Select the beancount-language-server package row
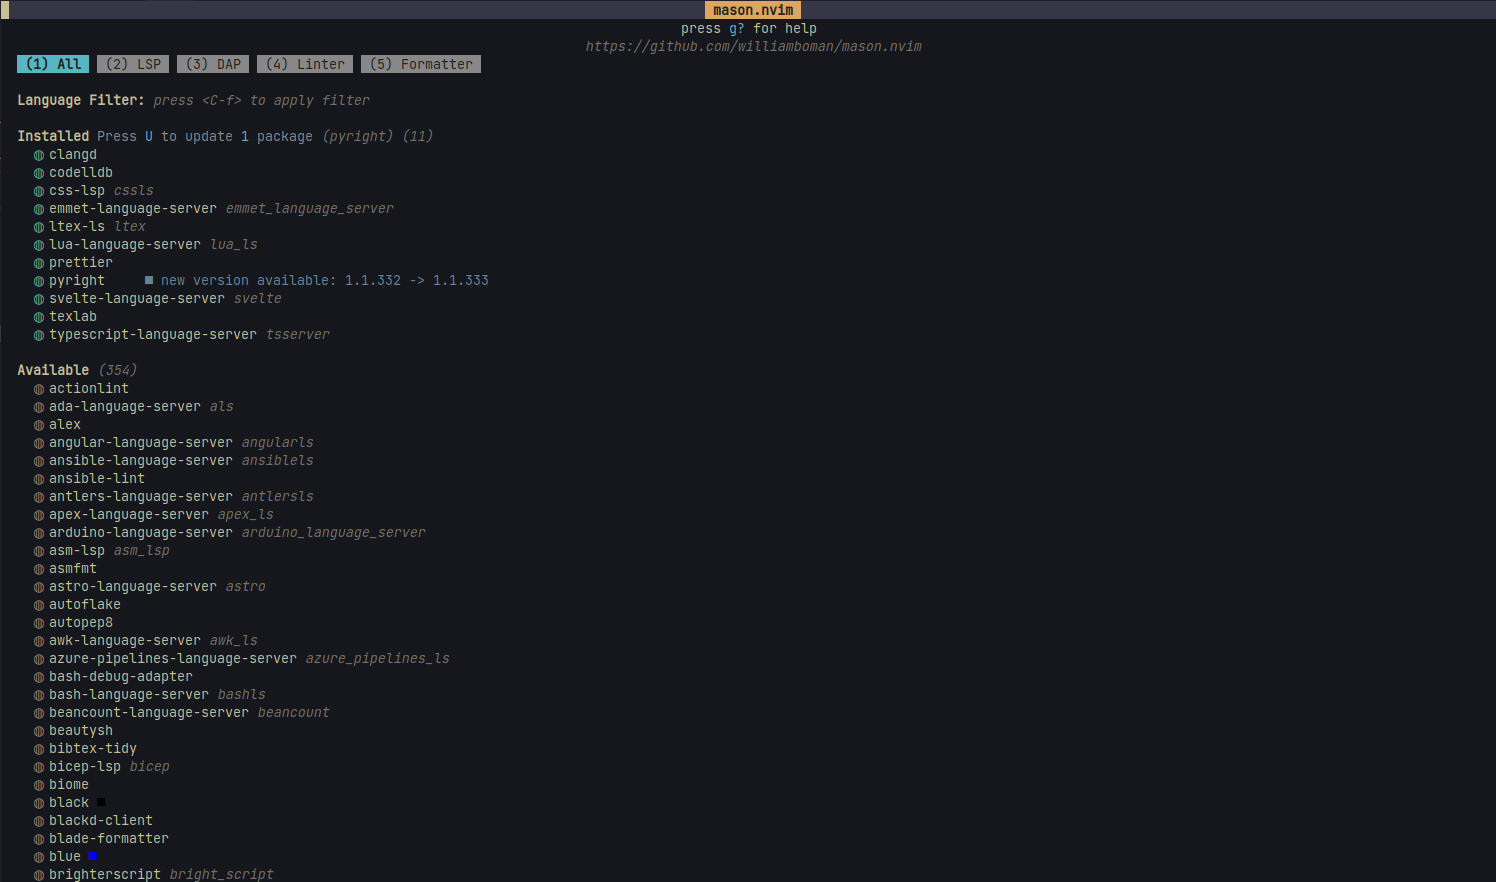Viewport: 1496px width, 882px height. (x=181, y=712)
